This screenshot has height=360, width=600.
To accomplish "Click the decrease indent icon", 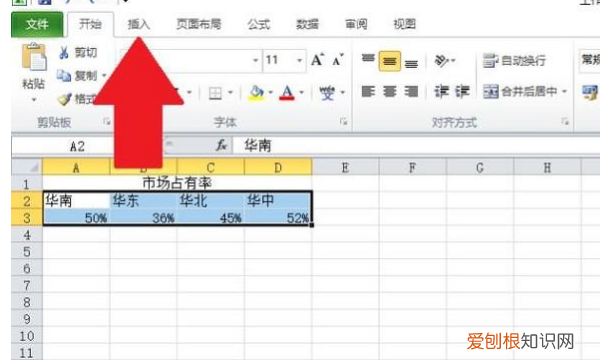I will tap(441, 92).
